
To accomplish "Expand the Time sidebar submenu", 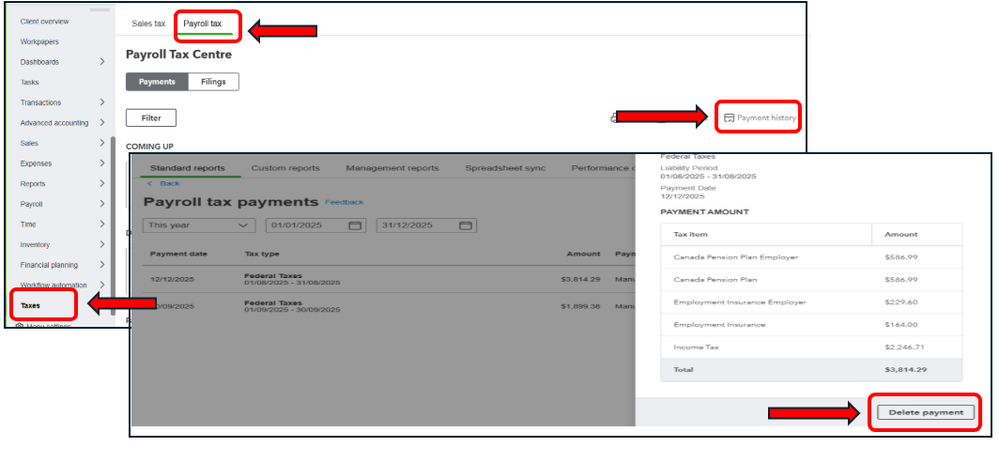I will point(103,224).
